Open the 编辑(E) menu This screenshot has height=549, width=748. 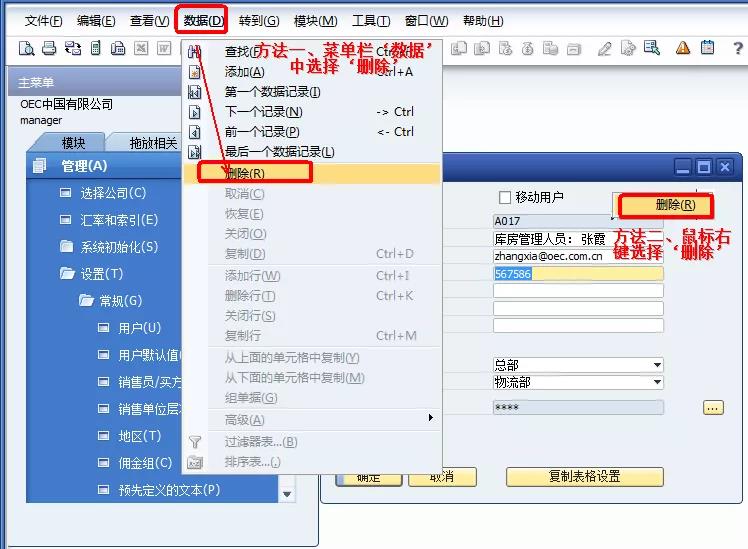(x=96, y=21)
